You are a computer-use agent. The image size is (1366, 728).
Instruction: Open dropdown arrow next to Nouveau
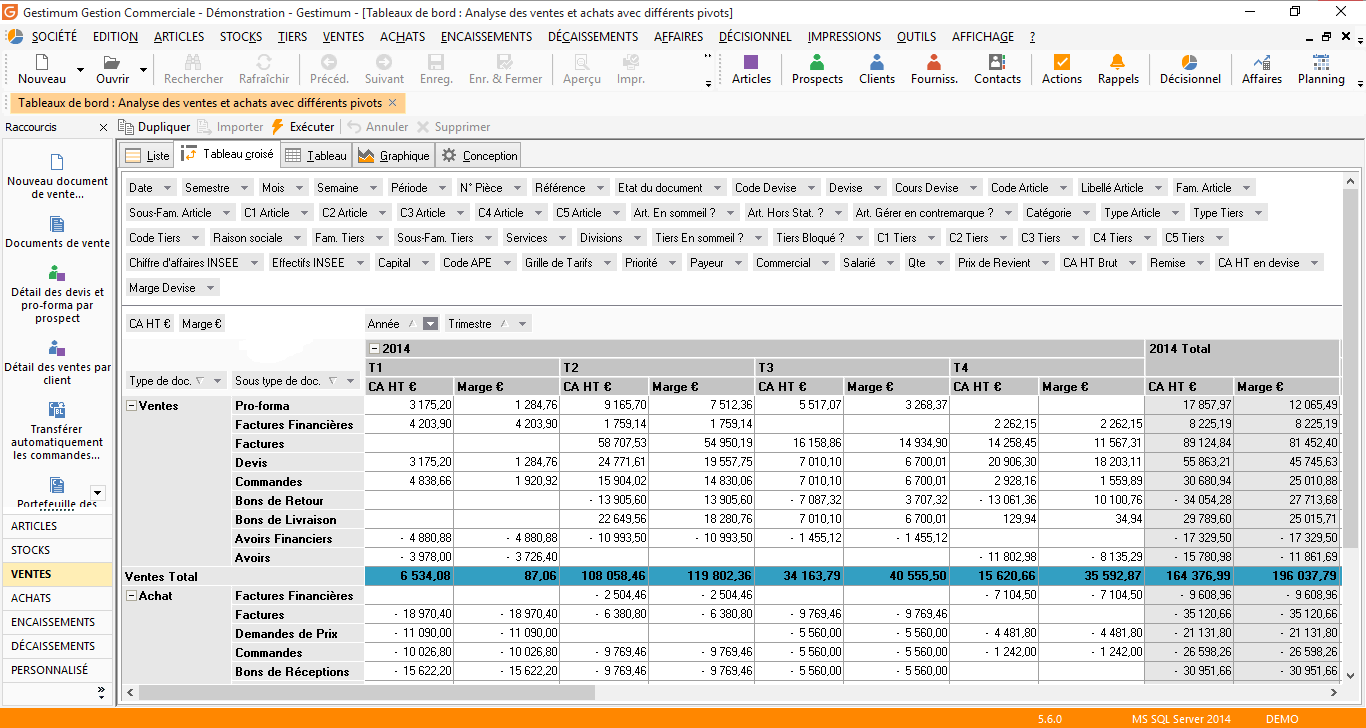pos(79,71)
